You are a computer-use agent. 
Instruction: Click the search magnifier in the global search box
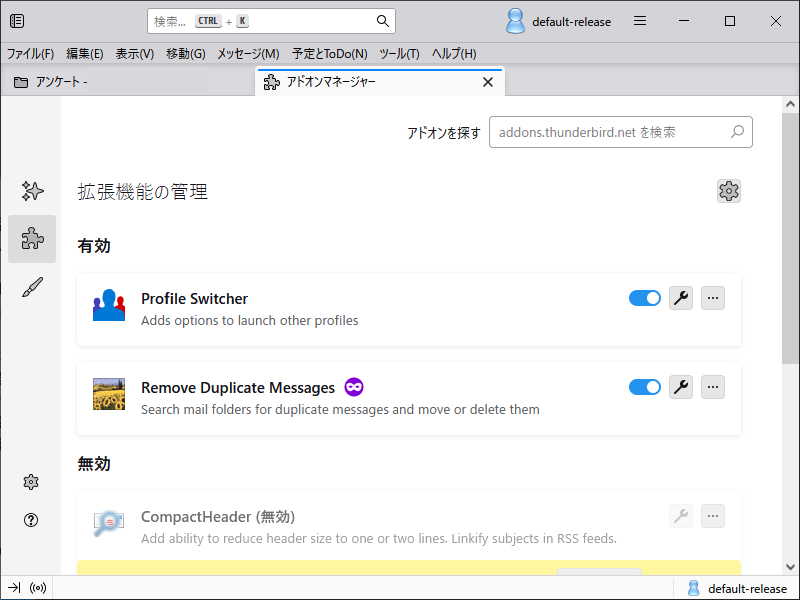pyautogui.click(x=383, y=21)
